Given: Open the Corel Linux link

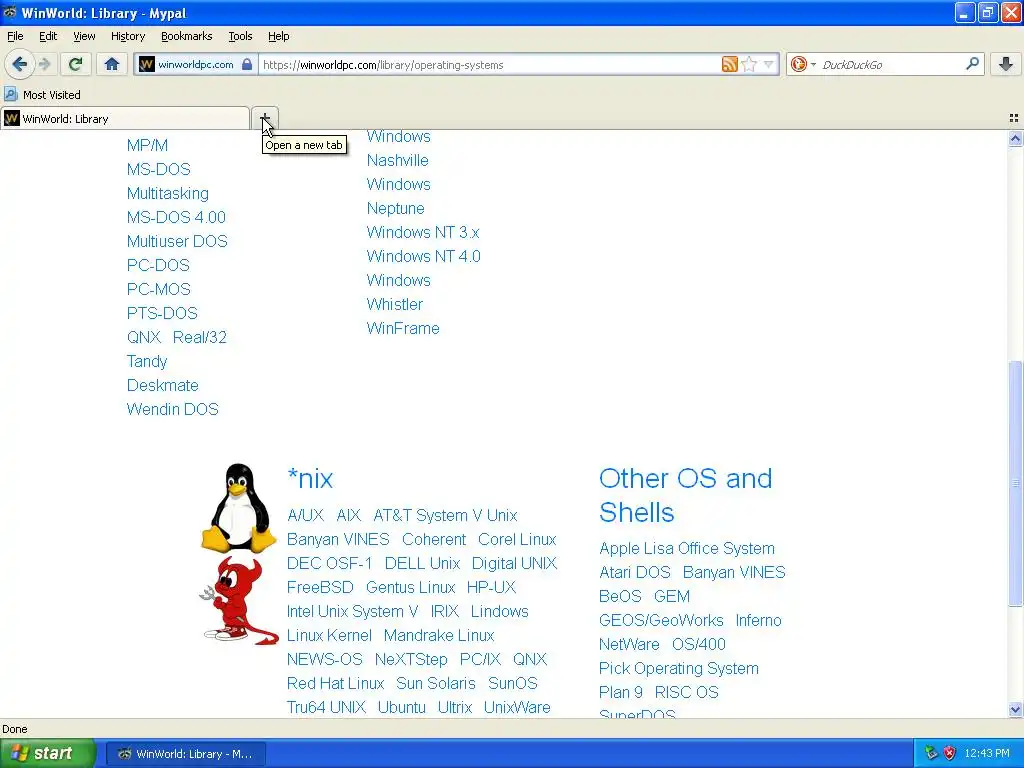Looking at the screenshot, I should click(517, 539).
